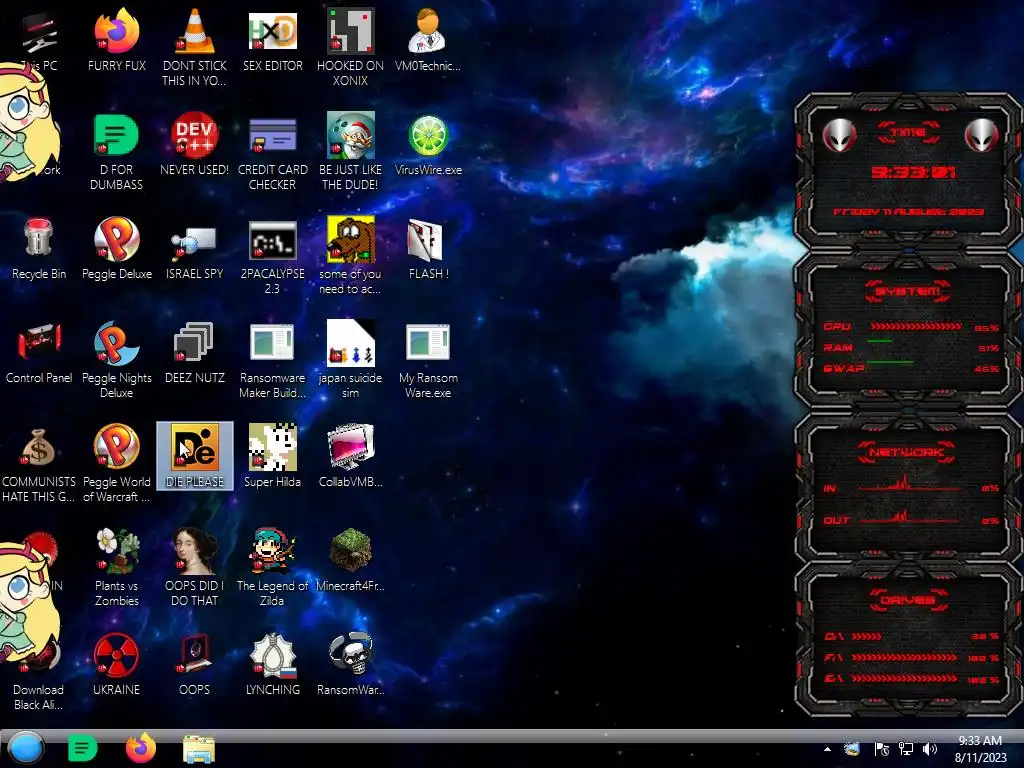Open the VM0Technic doctor icon
The image size is (1024, 768).
click(428, 31)
